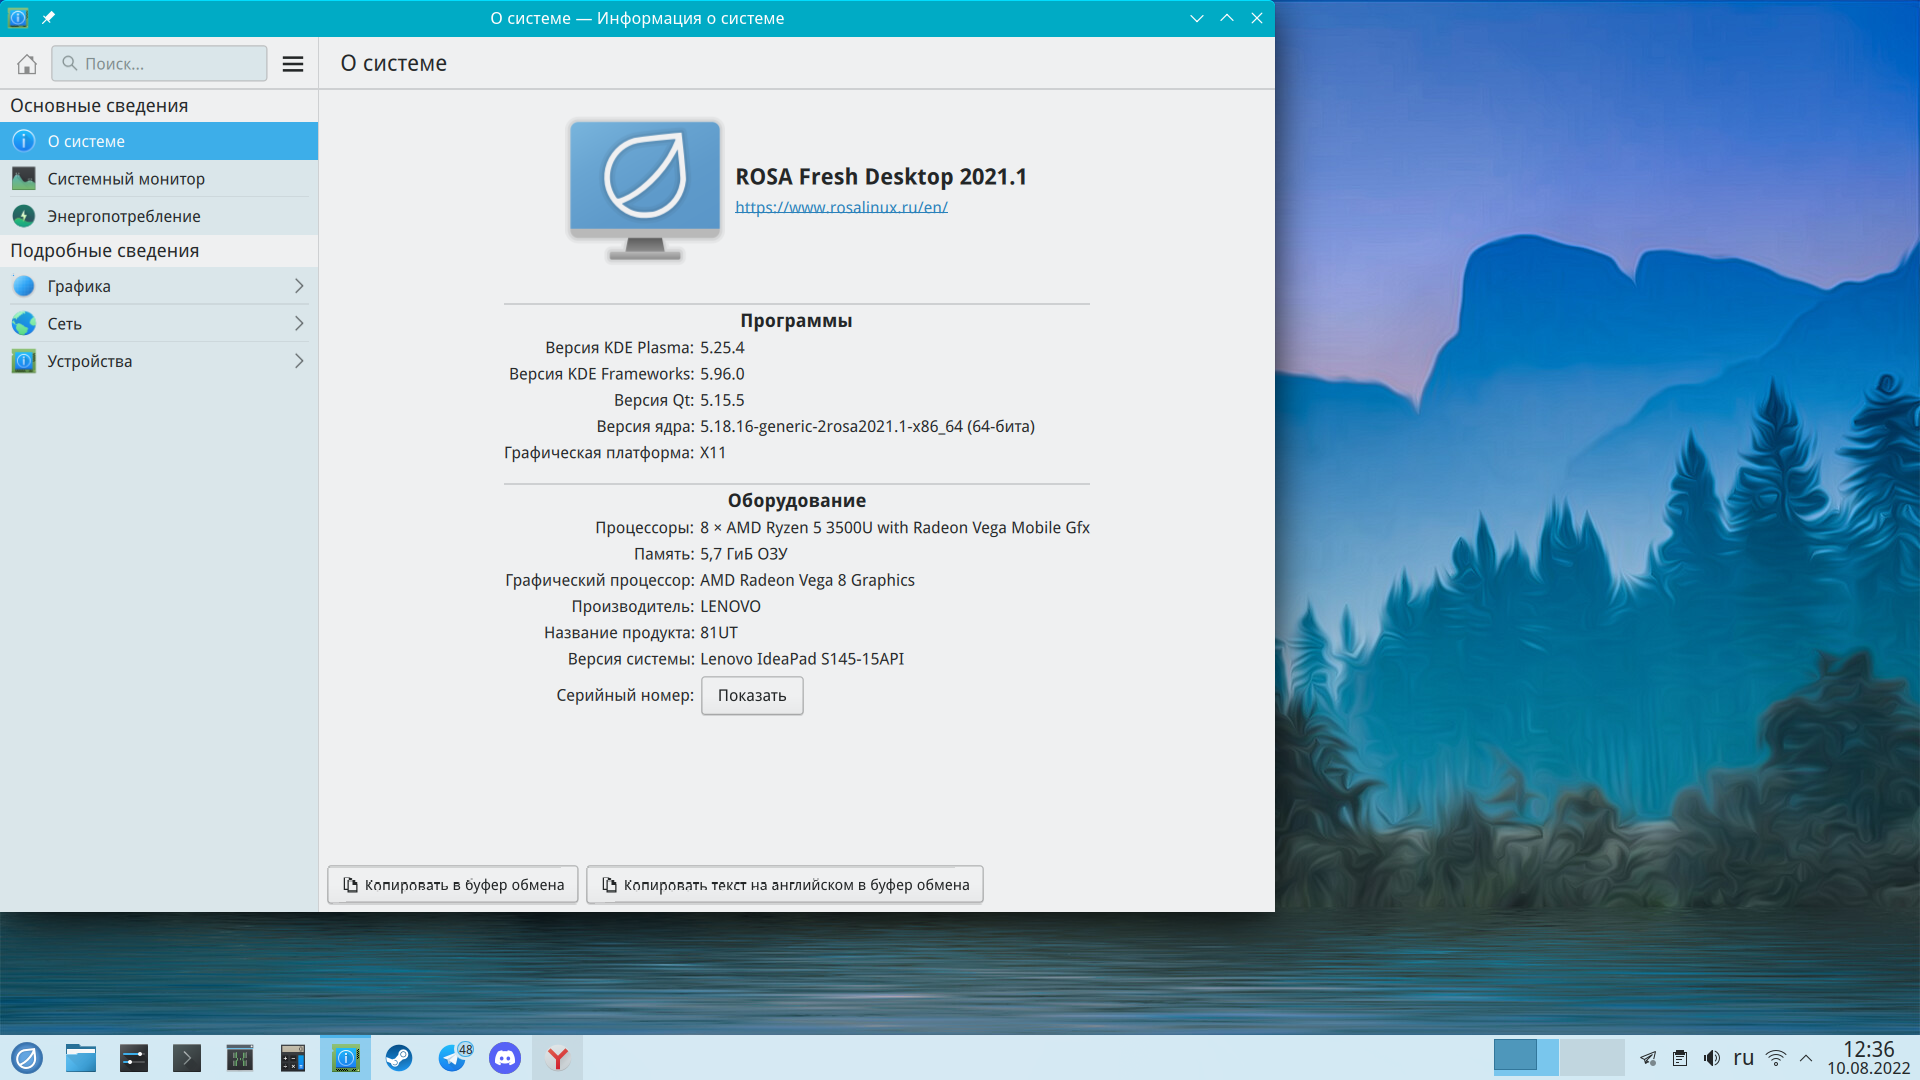Screen dimensions: 1920x1080
Task: Expand the Графика category
Action: pyautogui.click(x=159, y=286)
